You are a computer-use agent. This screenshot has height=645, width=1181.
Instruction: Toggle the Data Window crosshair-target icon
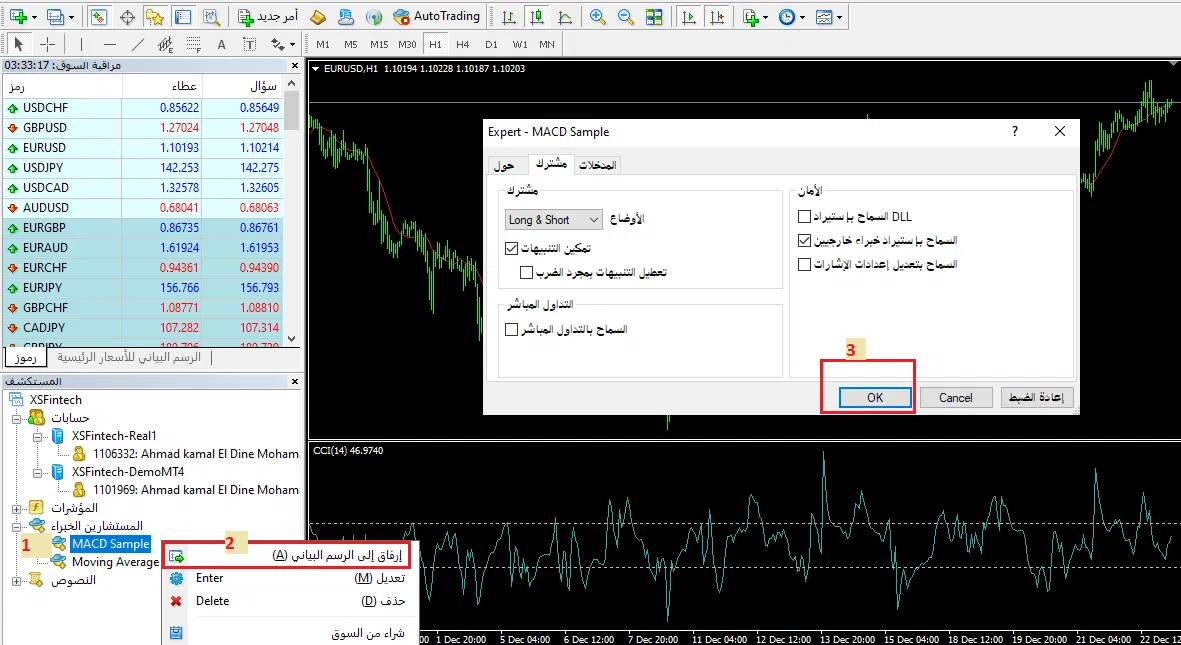point(128,16)
